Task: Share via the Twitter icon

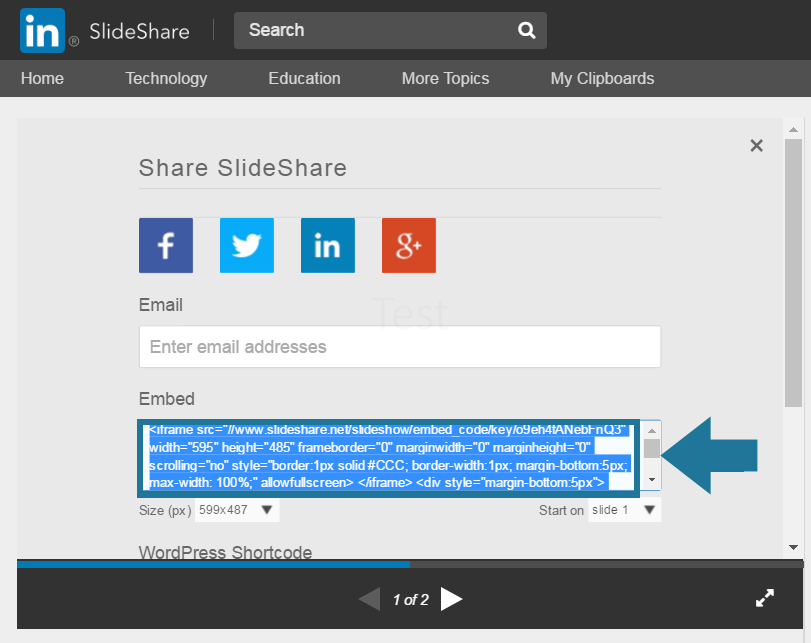Action: 247,245
